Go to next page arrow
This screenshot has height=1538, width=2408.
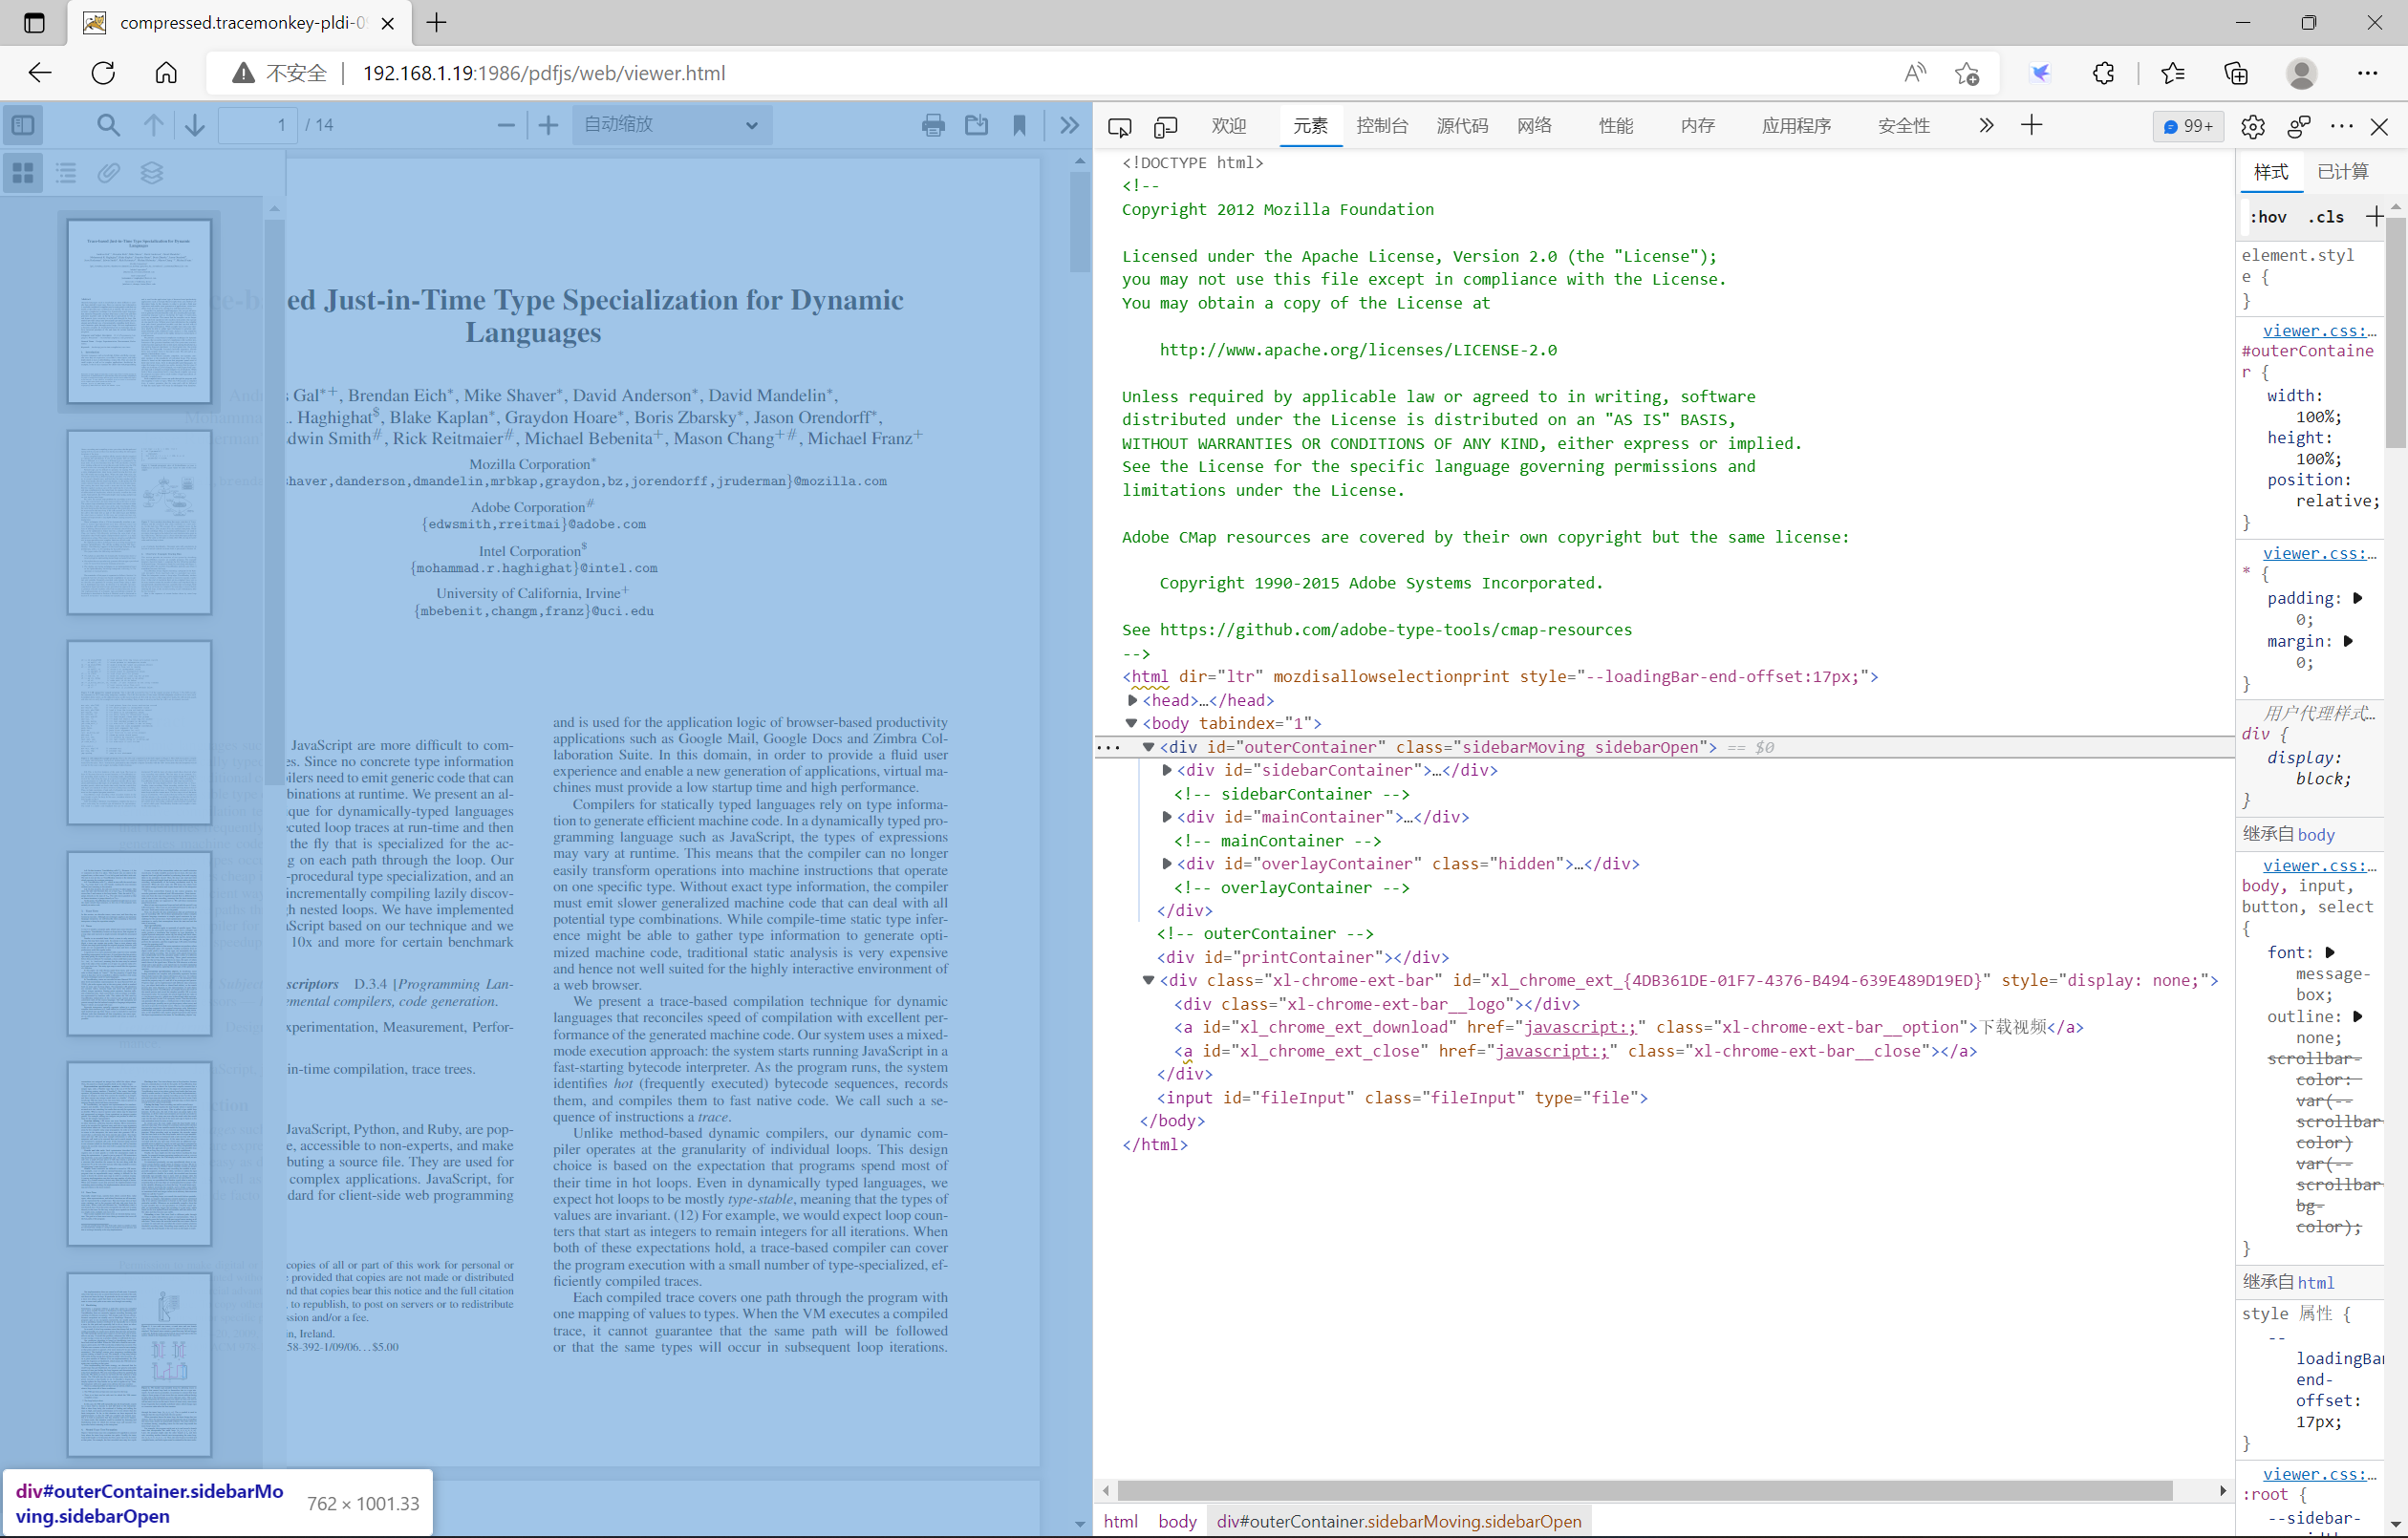pyautogui.click(x=195, y=125)
